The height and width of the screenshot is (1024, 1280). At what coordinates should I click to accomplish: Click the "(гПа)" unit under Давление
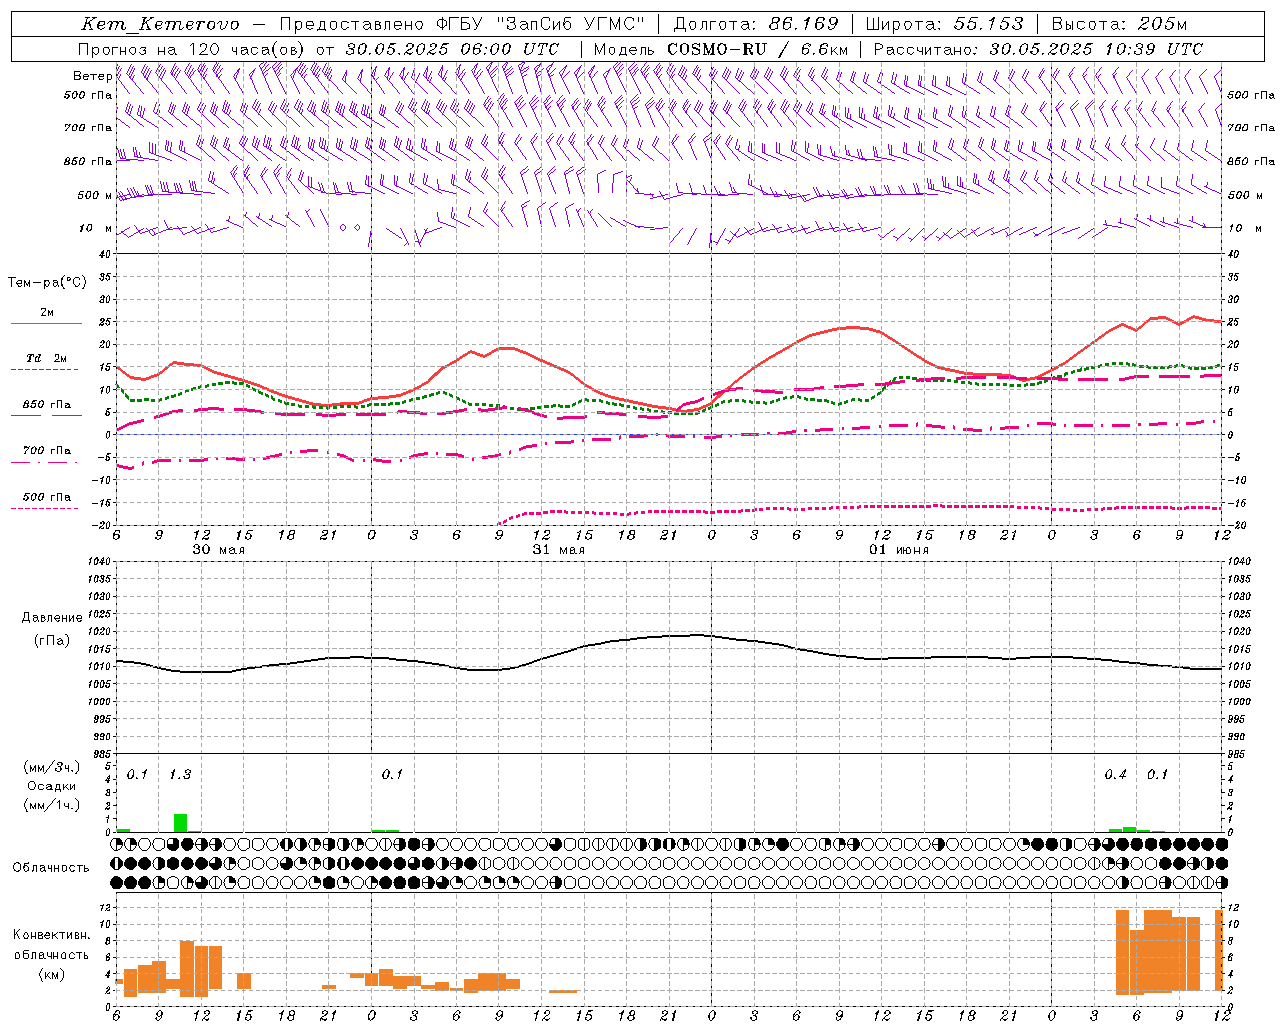point(52,641)
